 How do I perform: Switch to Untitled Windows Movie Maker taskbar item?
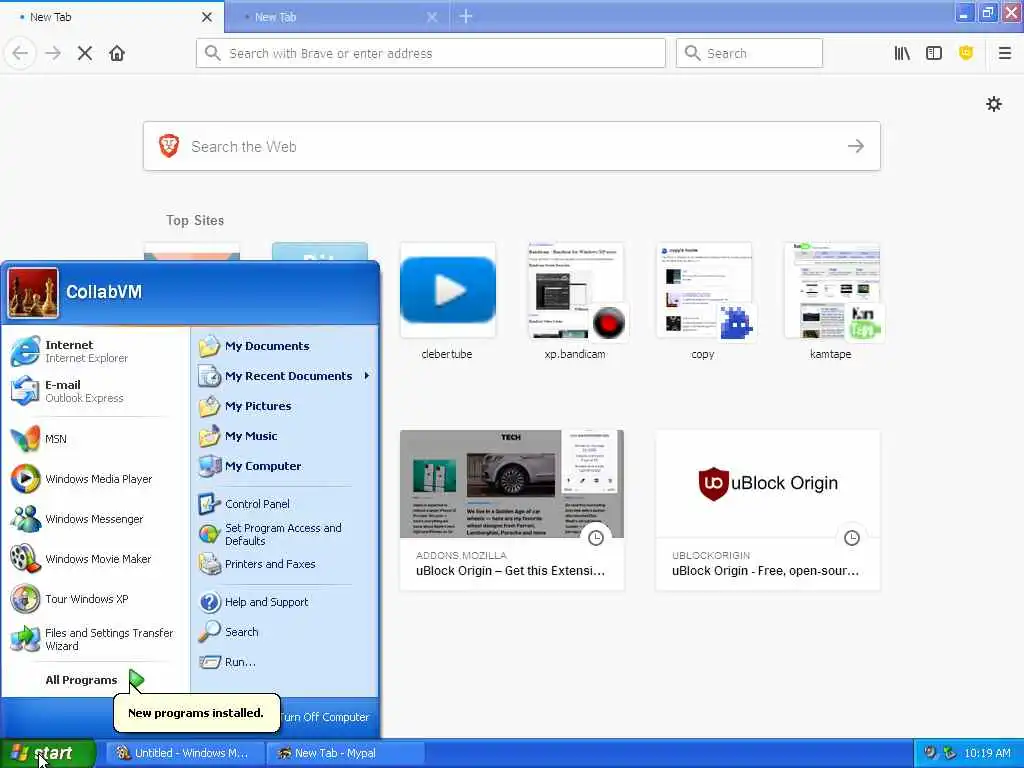185,753
